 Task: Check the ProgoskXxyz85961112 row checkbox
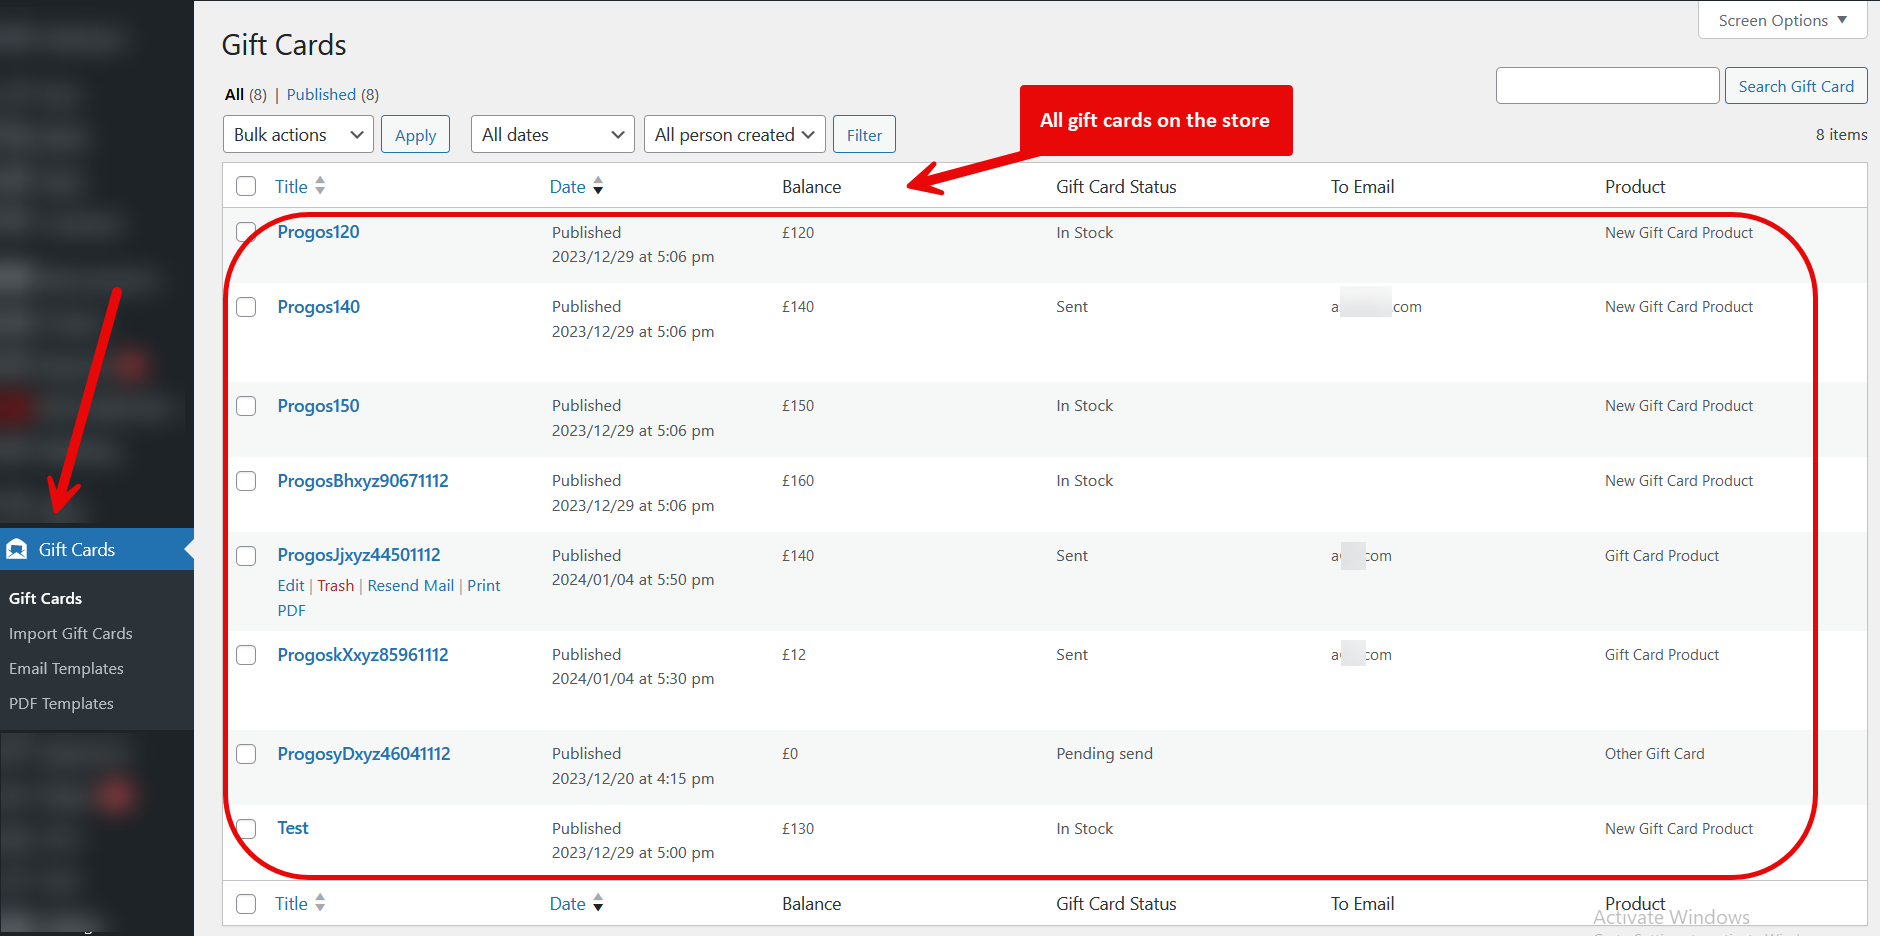(246, 655)
